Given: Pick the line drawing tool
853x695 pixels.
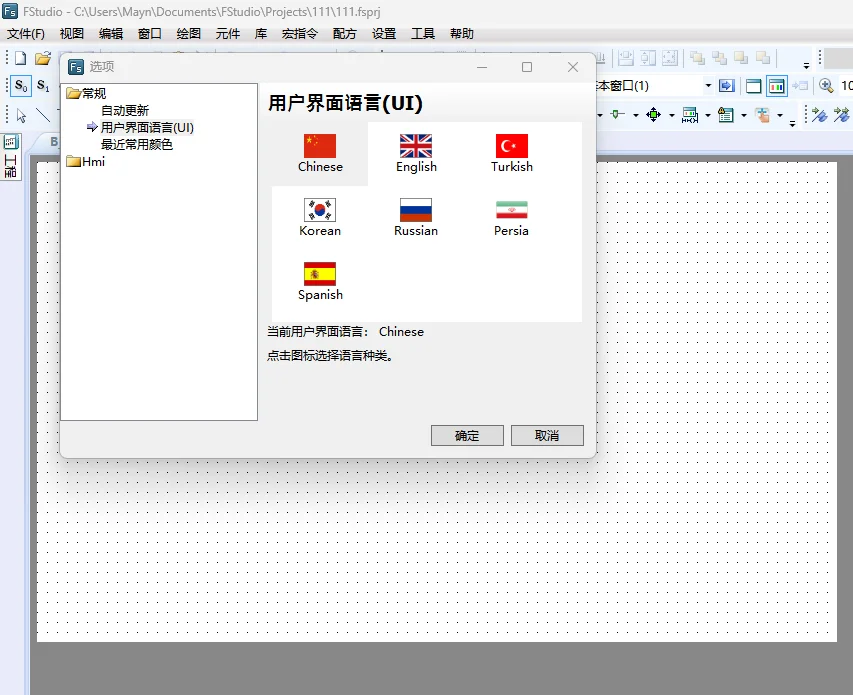Looking at the screenshot, I should [43, 115].
